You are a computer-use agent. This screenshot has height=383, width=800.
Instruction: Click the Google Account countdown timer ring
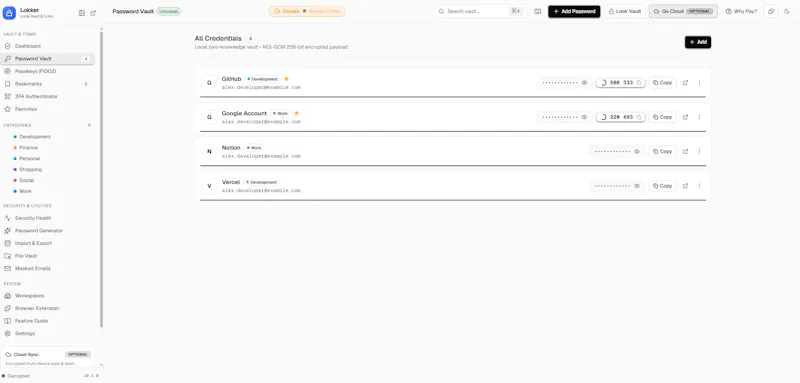(x=604, y=117)
